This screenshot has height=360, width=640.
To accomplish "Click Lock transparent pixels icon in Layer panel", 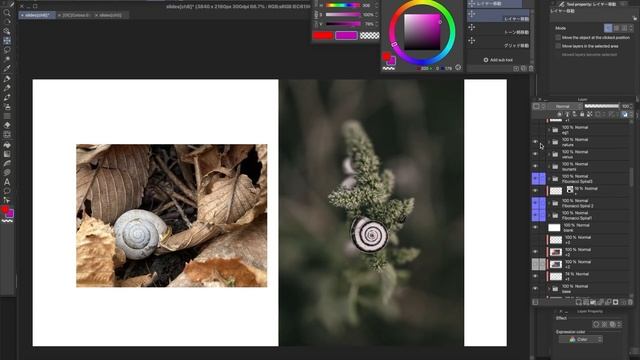I will pyautogui.click(x=589, y=115).
